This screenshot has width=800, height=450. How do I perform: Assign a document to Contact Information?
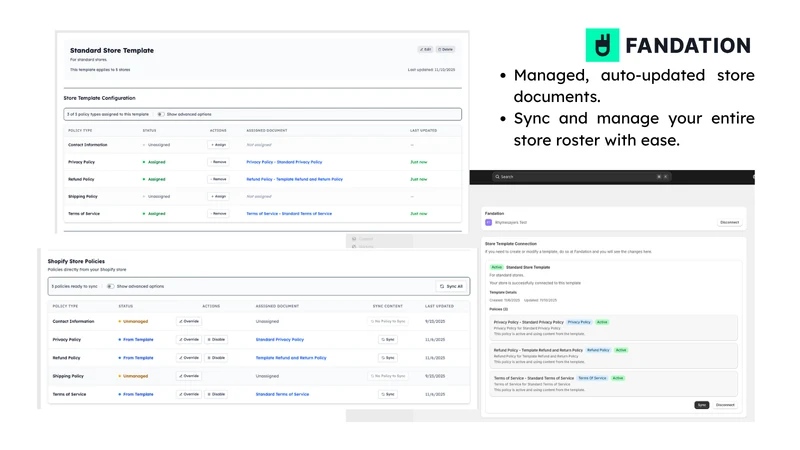point(218,145)
